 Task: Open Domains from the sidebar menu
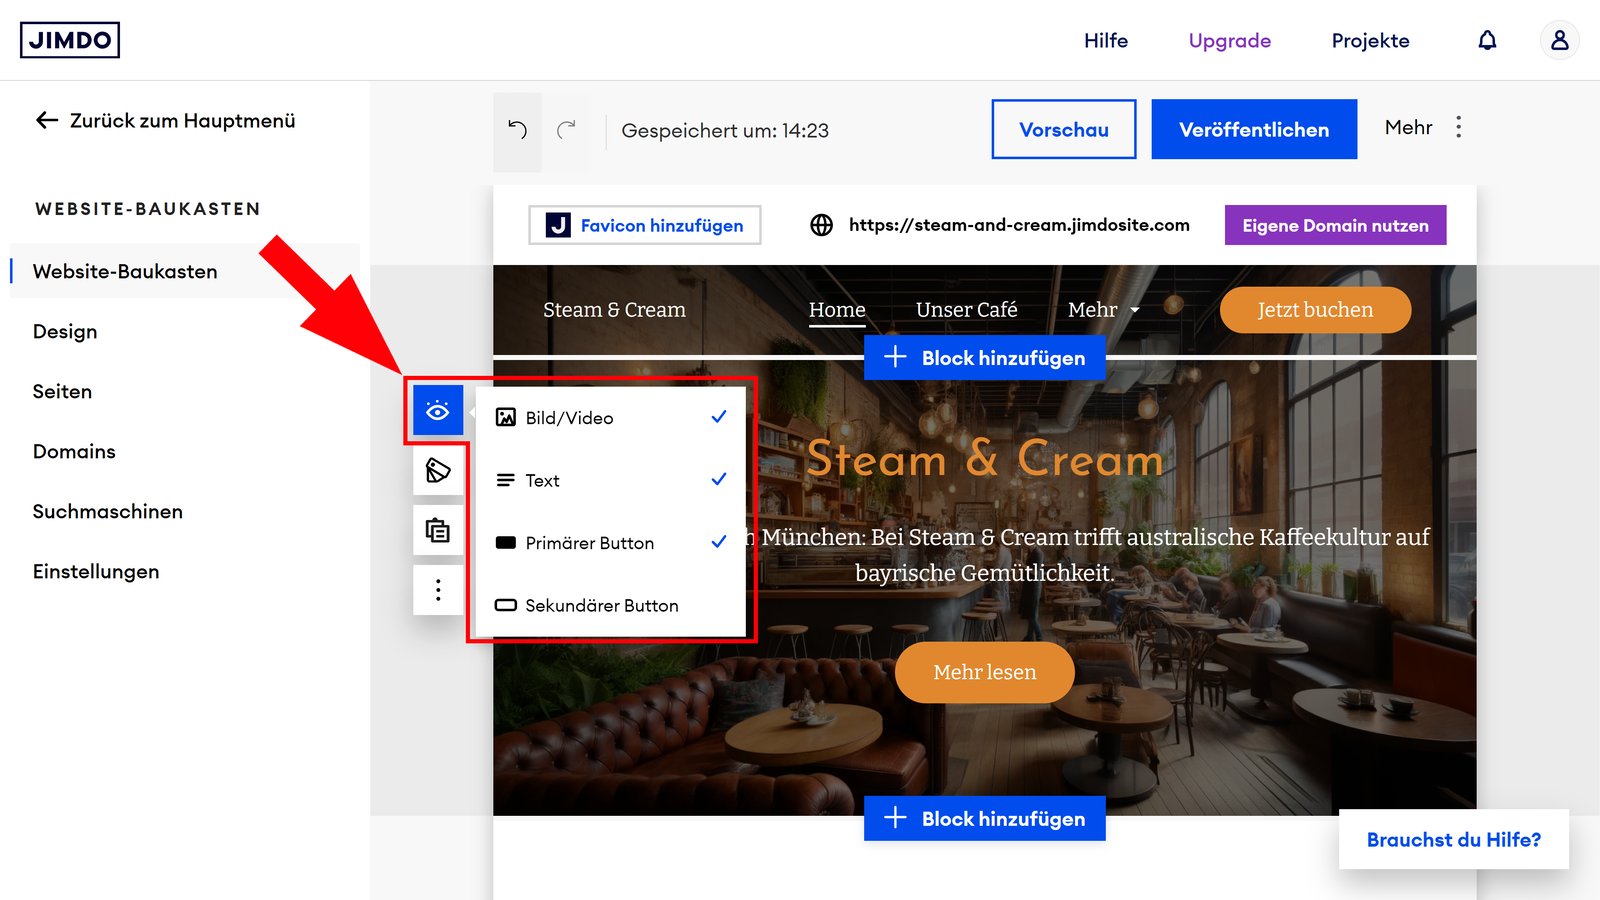pyautogui.click(x=73, y=451)
